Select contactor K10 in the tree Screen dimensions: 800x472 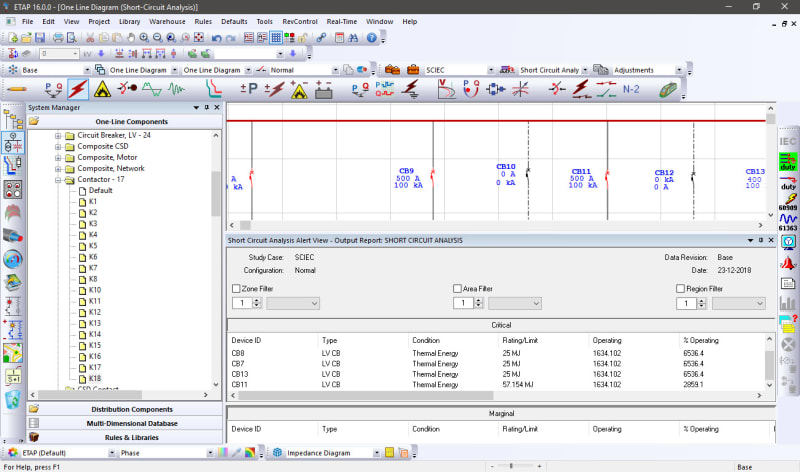tap(95, 290)
